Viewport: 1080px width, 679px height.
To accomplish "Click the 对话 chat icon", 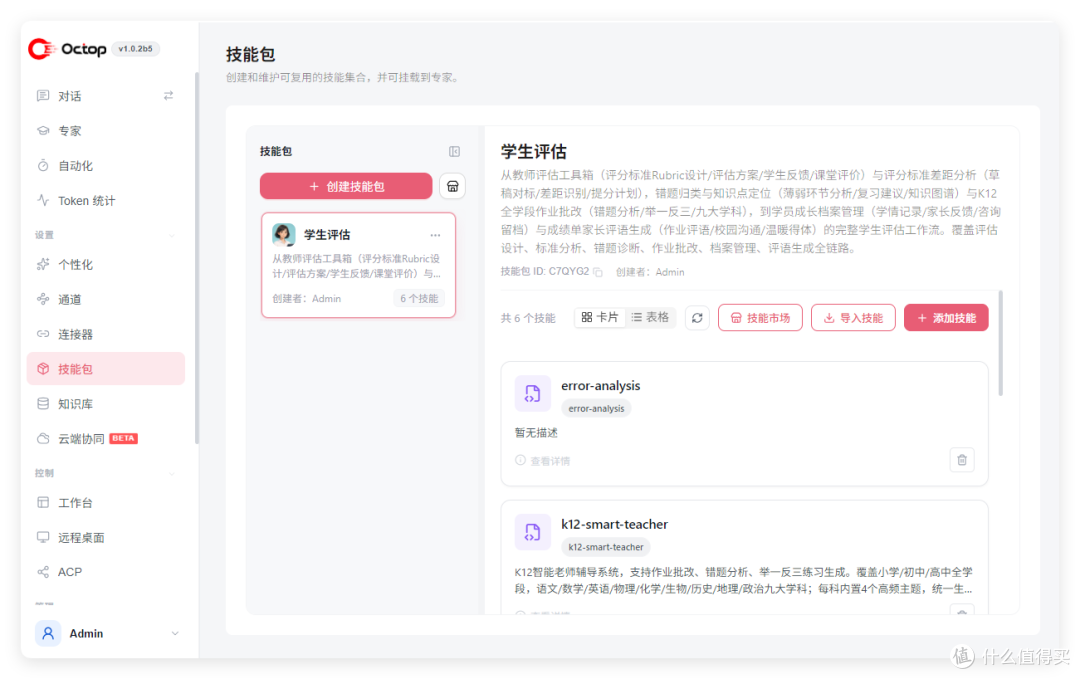I will click(43, 96).
